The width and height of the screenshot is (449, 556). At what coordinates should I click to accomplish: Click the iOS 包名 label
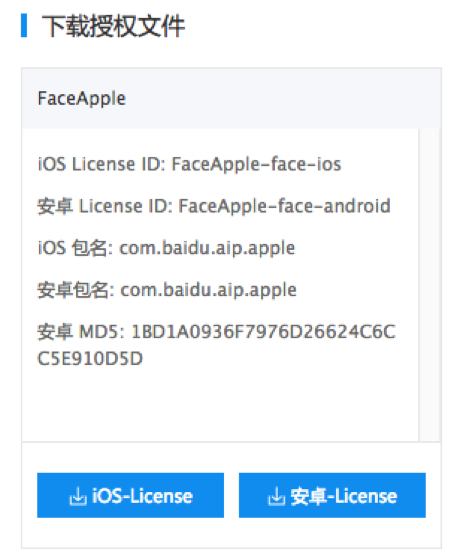pos(75,248)
